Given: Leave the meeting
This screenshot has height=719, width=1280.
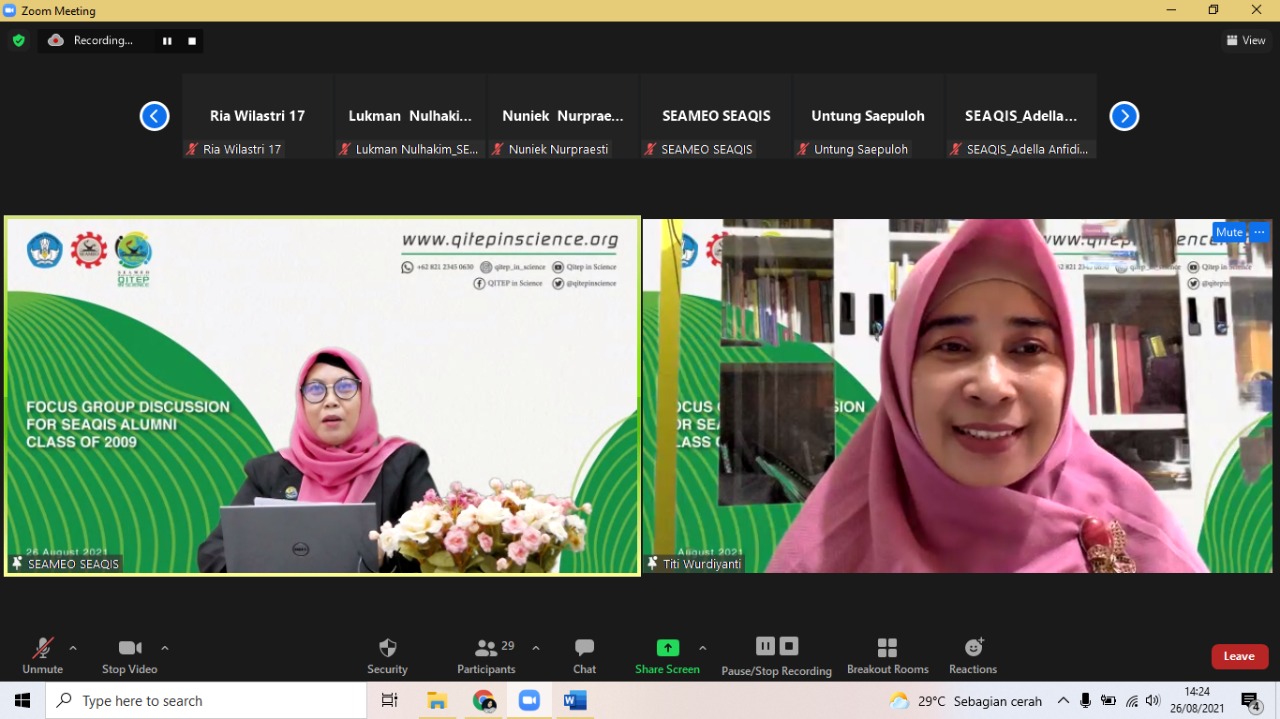Looking at the screenshot, I should click(1239, 656).
